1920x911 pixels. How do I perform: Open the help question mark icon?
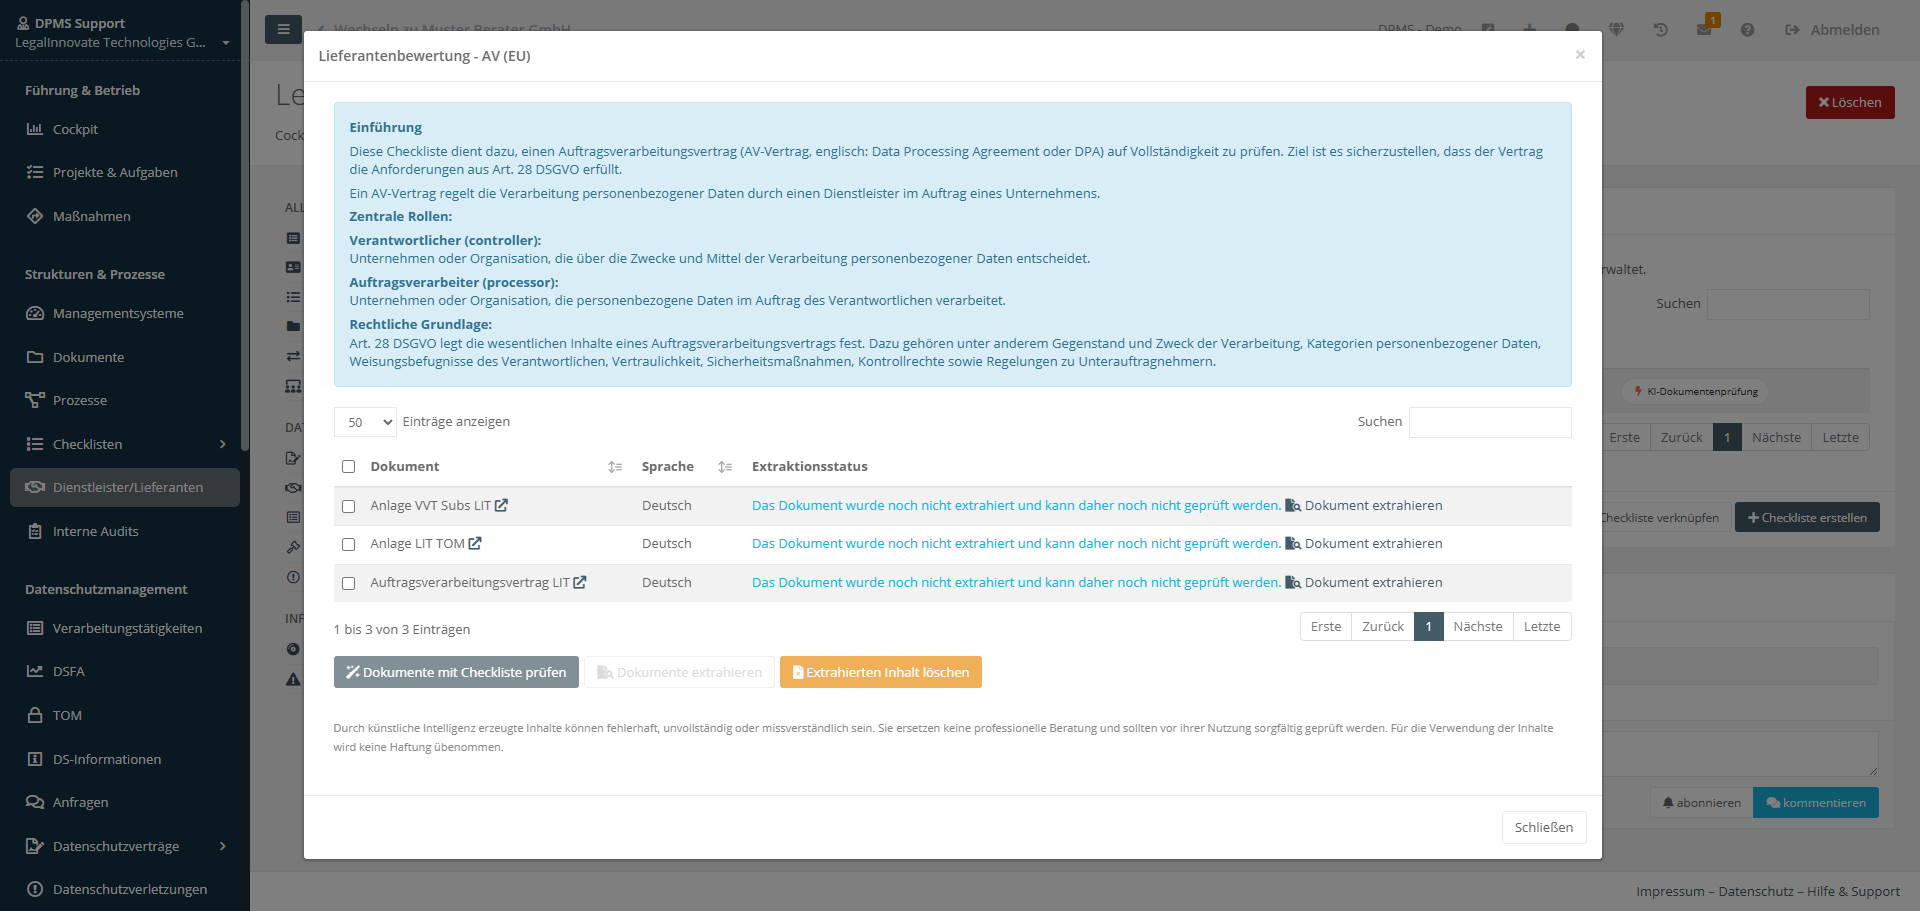1747,30
